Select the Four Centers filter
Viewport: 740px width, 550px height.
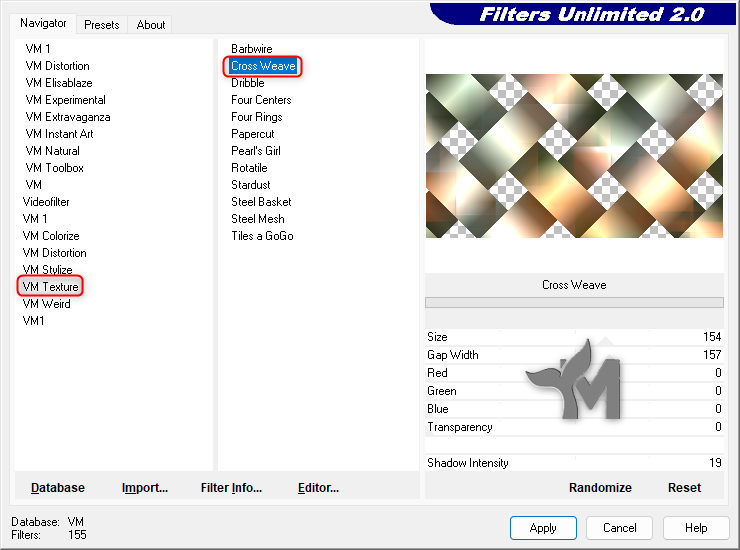[261, 100]
